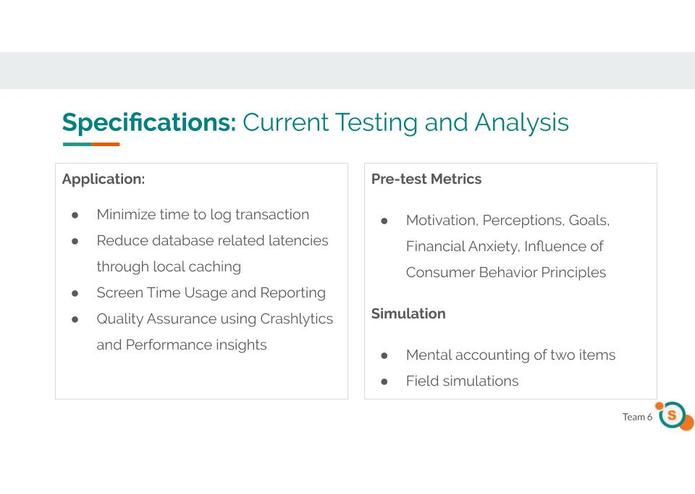Click Quality Assurance using Crashlytics text
The width and height of the screenshot is (695, 494).
tap(215, 319)
